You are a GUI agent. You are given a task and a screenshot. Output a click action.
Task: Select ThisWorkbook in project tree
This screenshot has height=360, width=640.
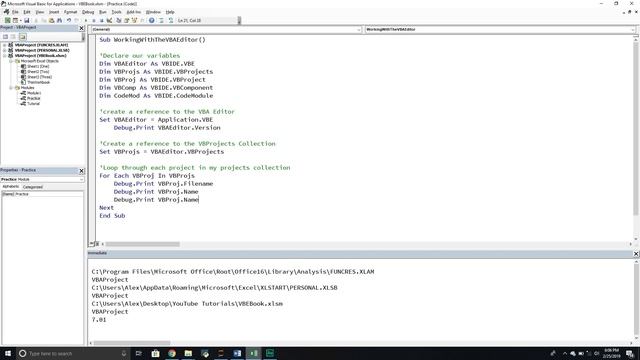pyautogui.click(x=38, y=82)
